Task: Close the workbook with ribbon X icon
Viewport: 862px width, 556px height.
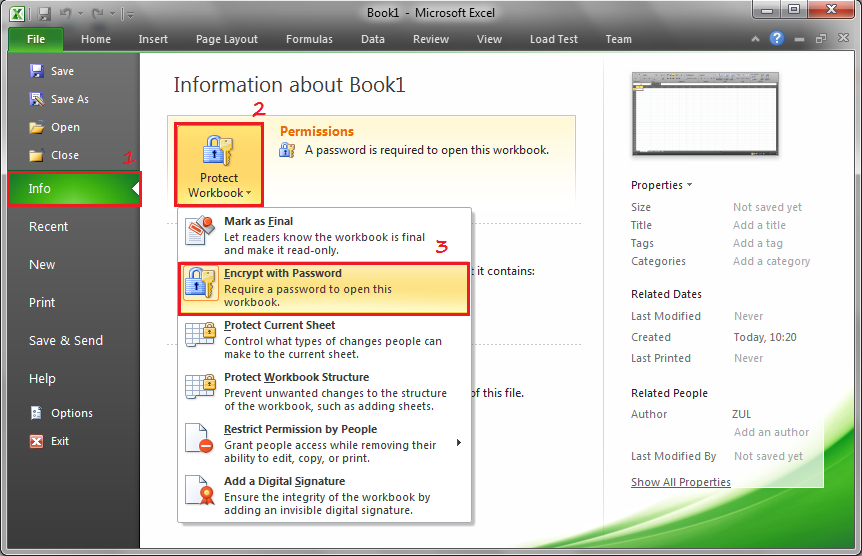Action: (x=843, y=38)
